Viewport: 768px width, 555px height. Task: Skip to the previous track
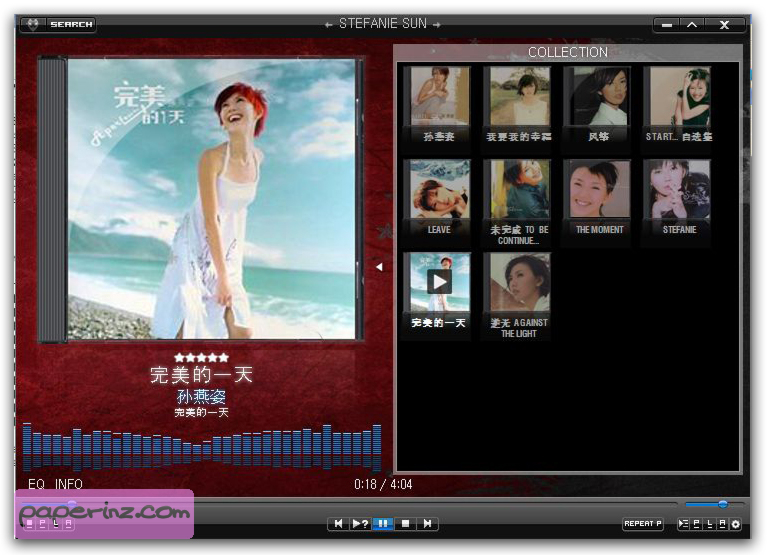[338, 524]
